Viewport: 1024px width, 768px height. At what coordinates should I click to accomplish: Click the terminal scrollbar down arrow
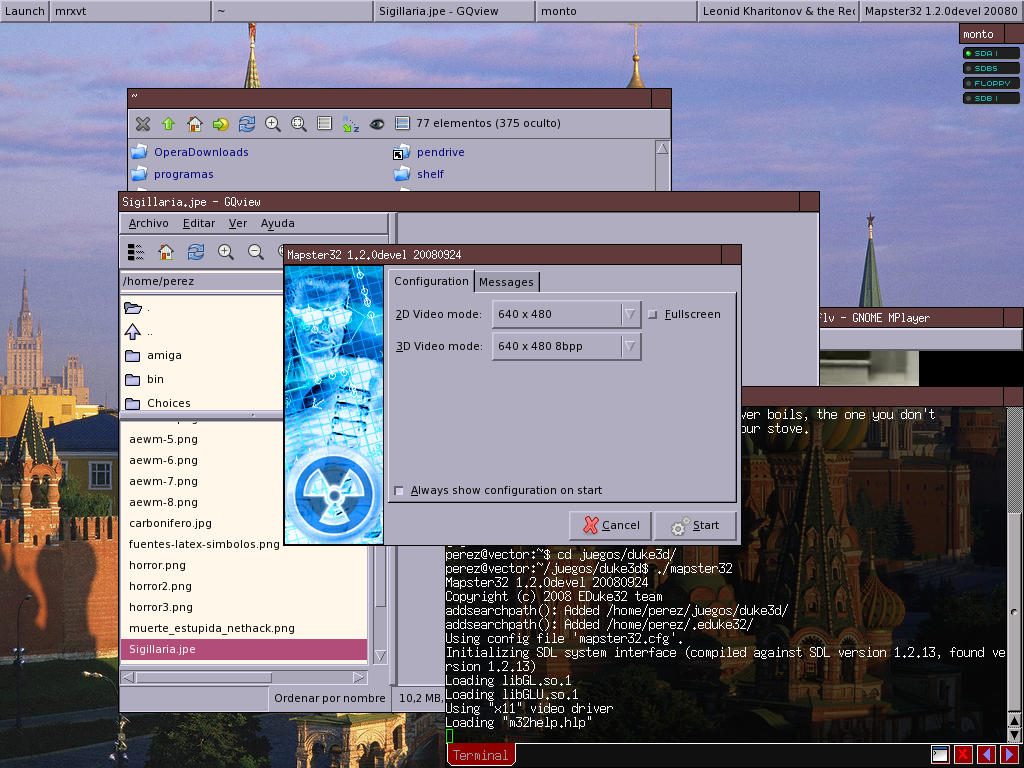(1014, 734)
